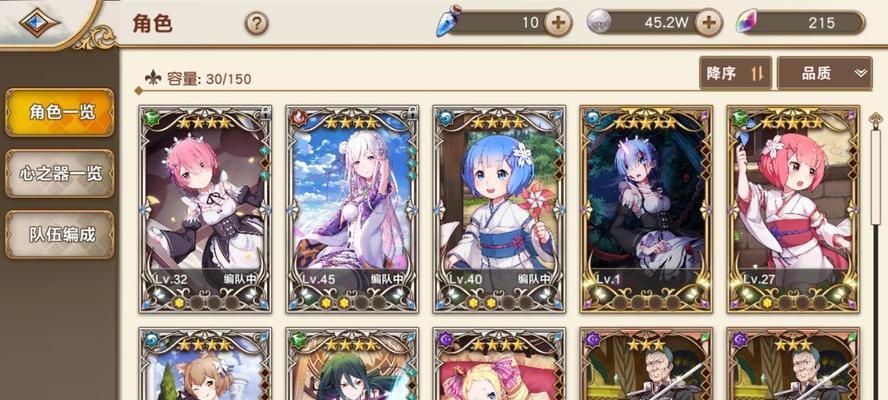Screen dimensions: 888x400
Task: Tap the lock icon on Lv.45 card
Action: [x=412, y=113]
